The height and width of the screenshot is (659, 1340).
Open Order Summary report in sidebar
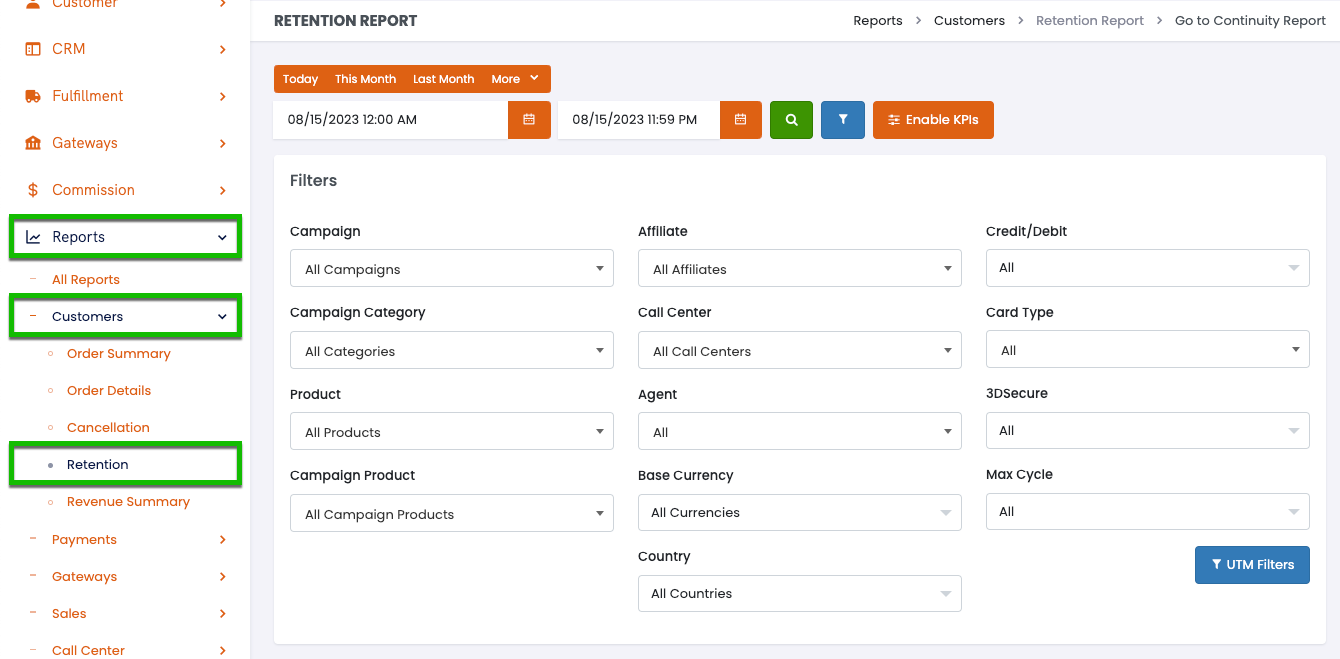point(118,354)
